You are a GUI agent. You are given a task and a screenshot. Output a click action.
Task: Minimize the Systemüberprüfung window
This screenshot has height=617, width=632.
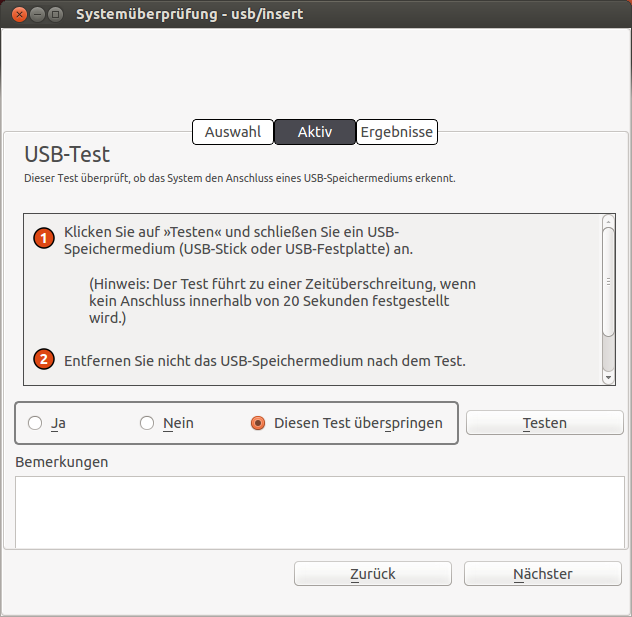tap(37, 15)
